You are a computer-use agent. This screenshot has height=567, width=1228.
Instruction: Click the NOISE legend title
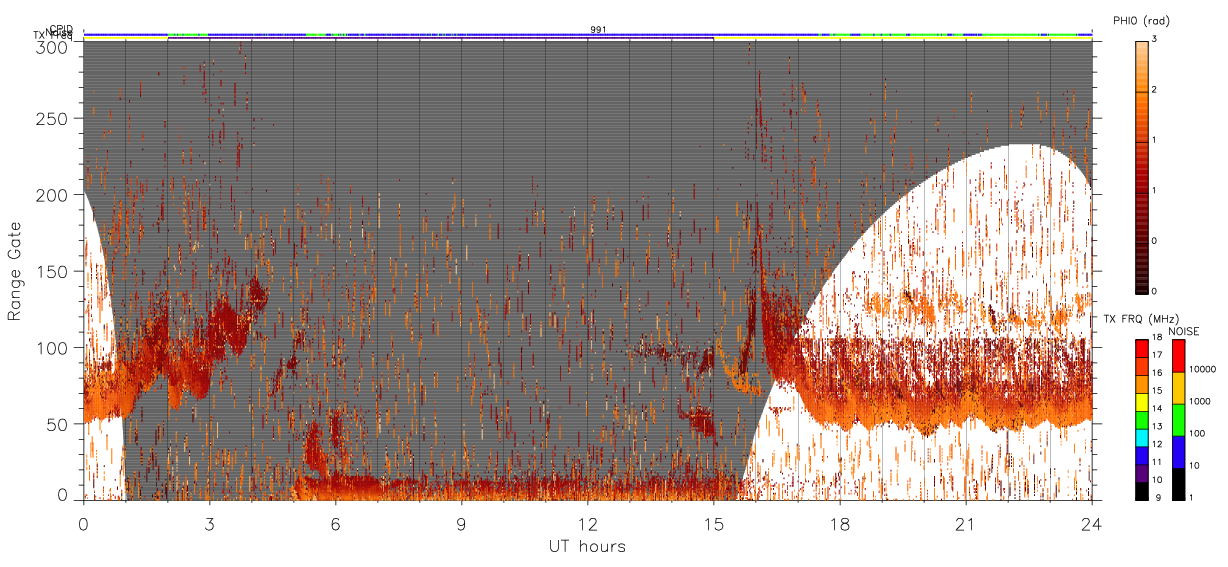1184,331
